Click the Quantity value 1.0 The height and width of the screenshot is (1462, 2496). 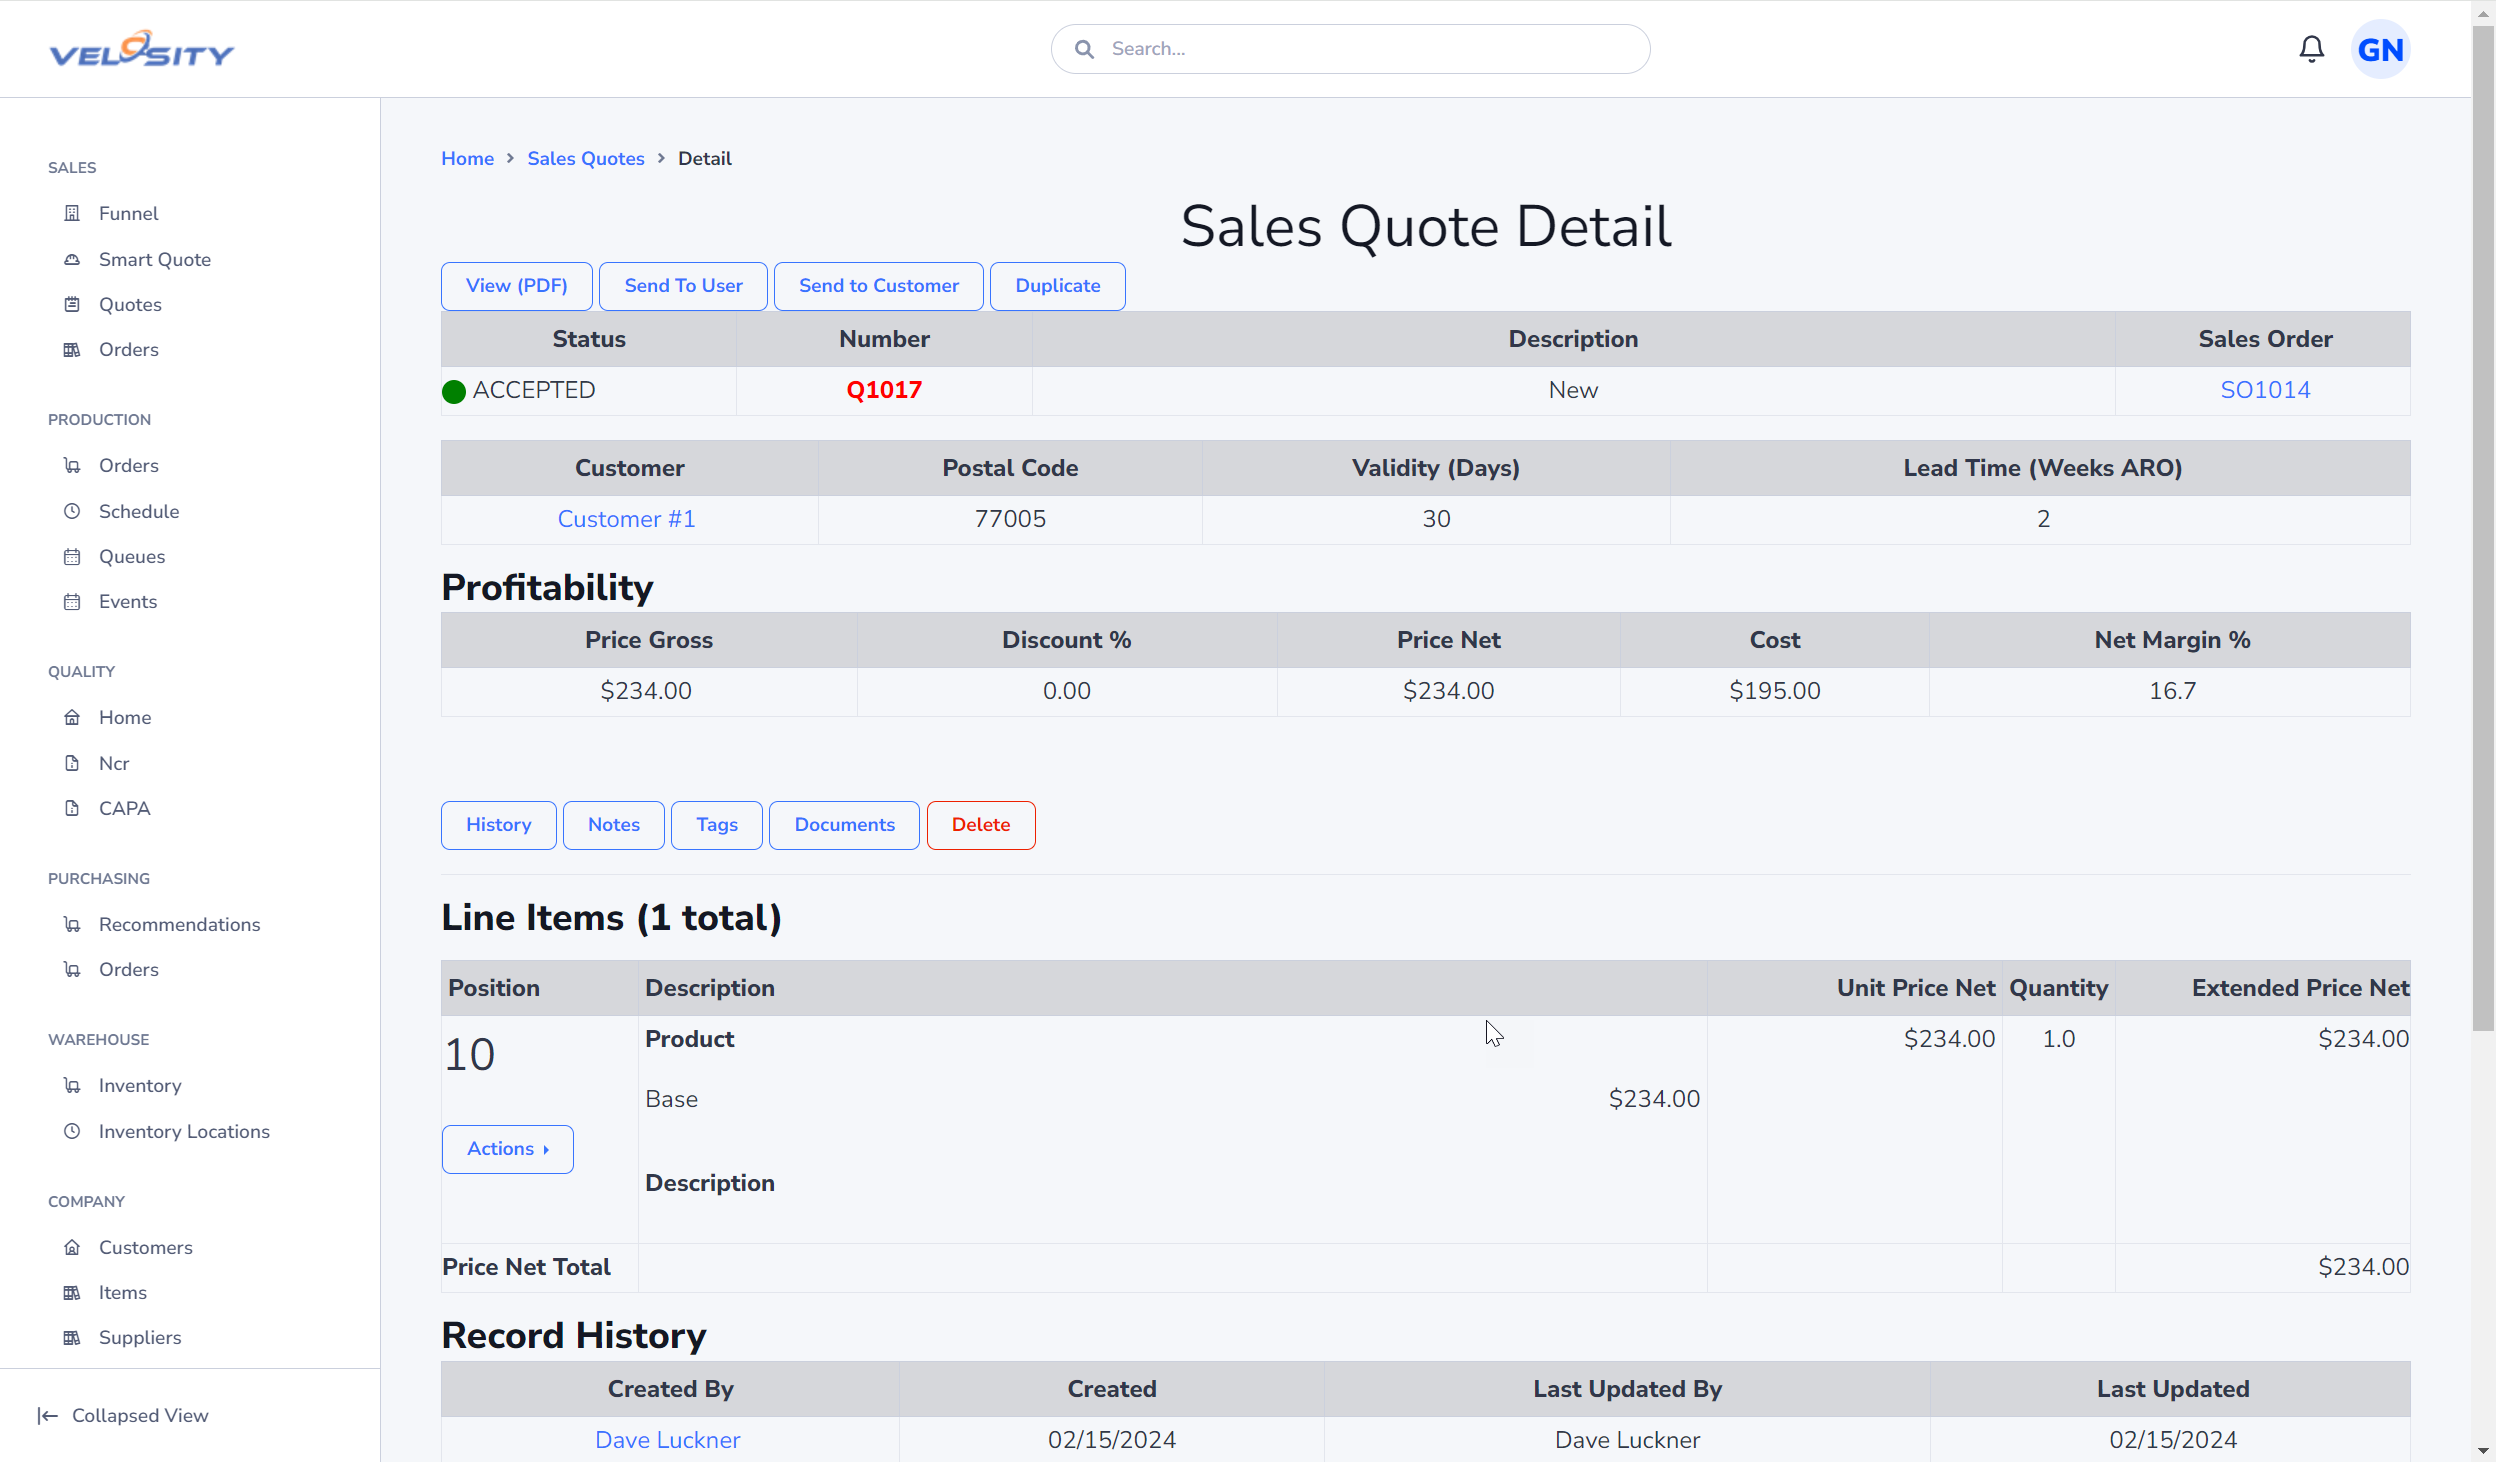tap(2059, 1039)
